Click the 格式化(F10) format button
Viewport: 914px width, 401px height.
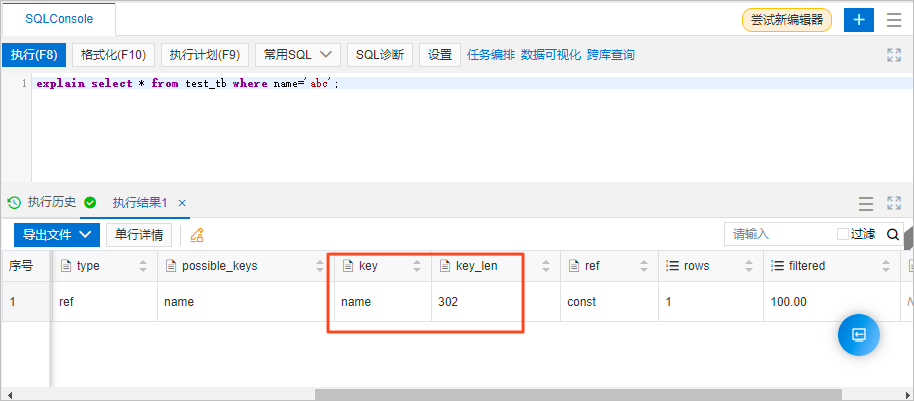click(113, 55)
